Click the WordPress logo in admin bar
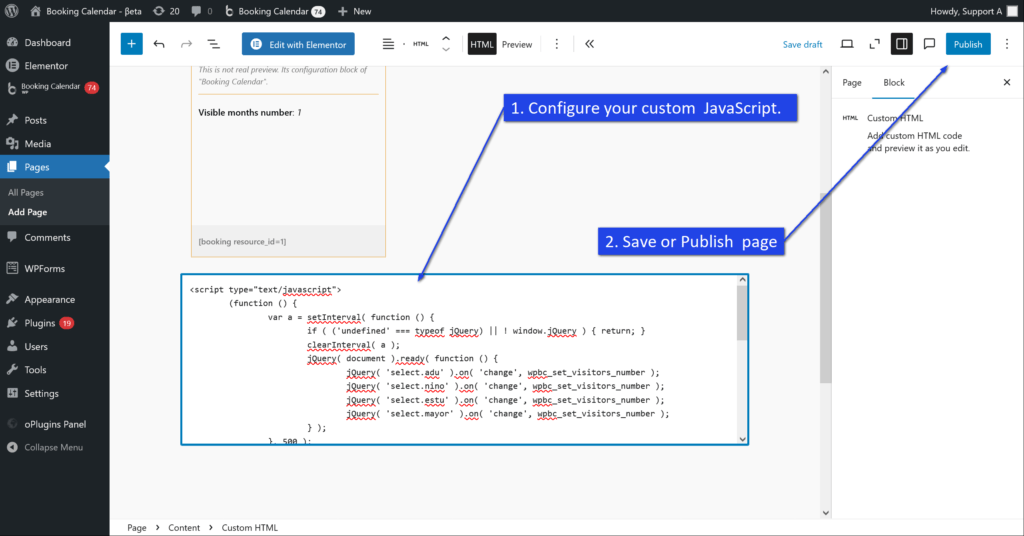The image size is (1024, 536). click(12, 11)
